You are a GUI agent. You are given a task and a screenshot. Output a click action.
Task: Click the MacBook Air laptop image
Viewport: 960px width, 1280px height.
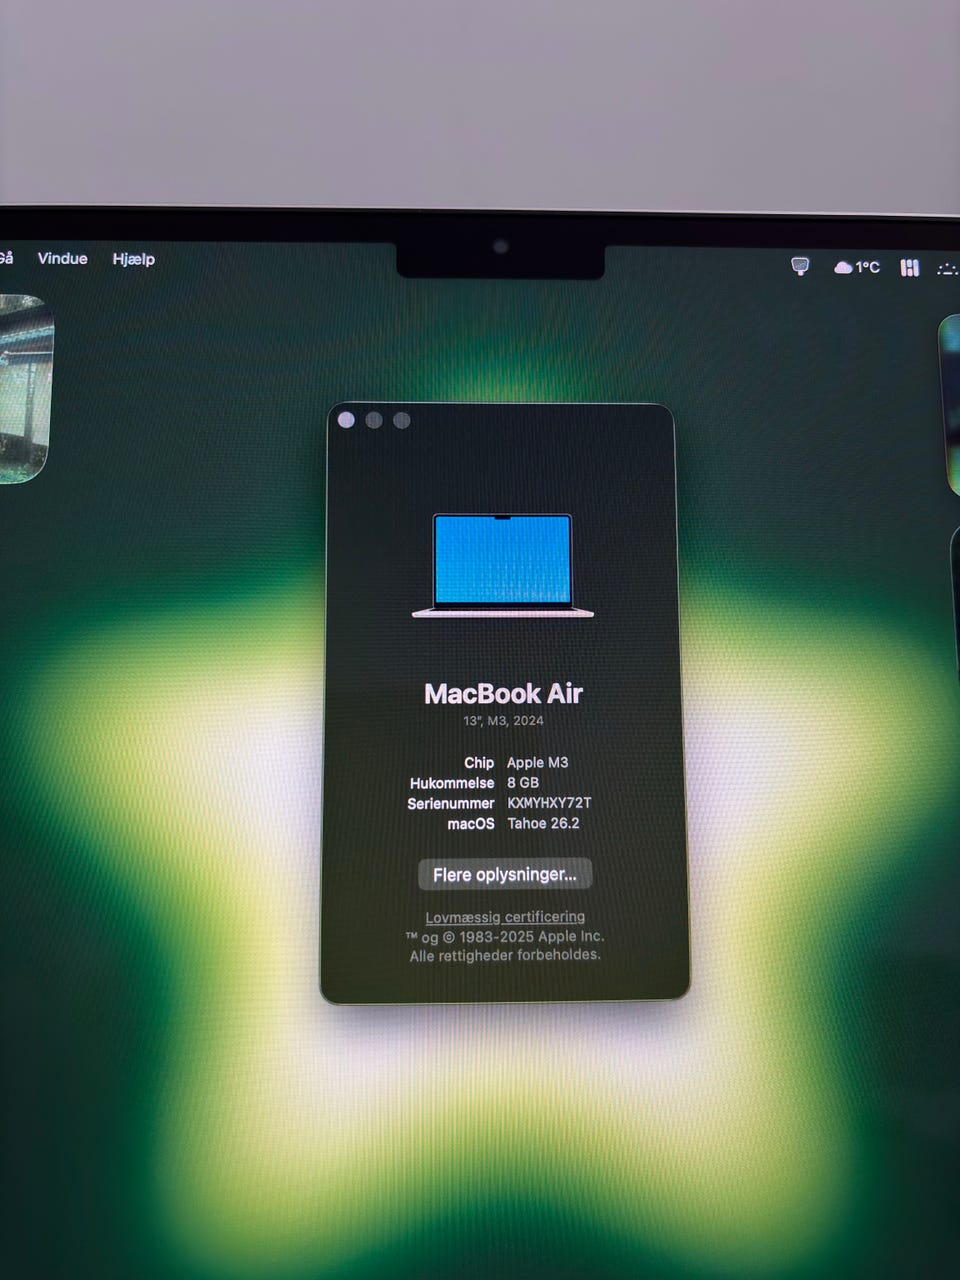503,565
